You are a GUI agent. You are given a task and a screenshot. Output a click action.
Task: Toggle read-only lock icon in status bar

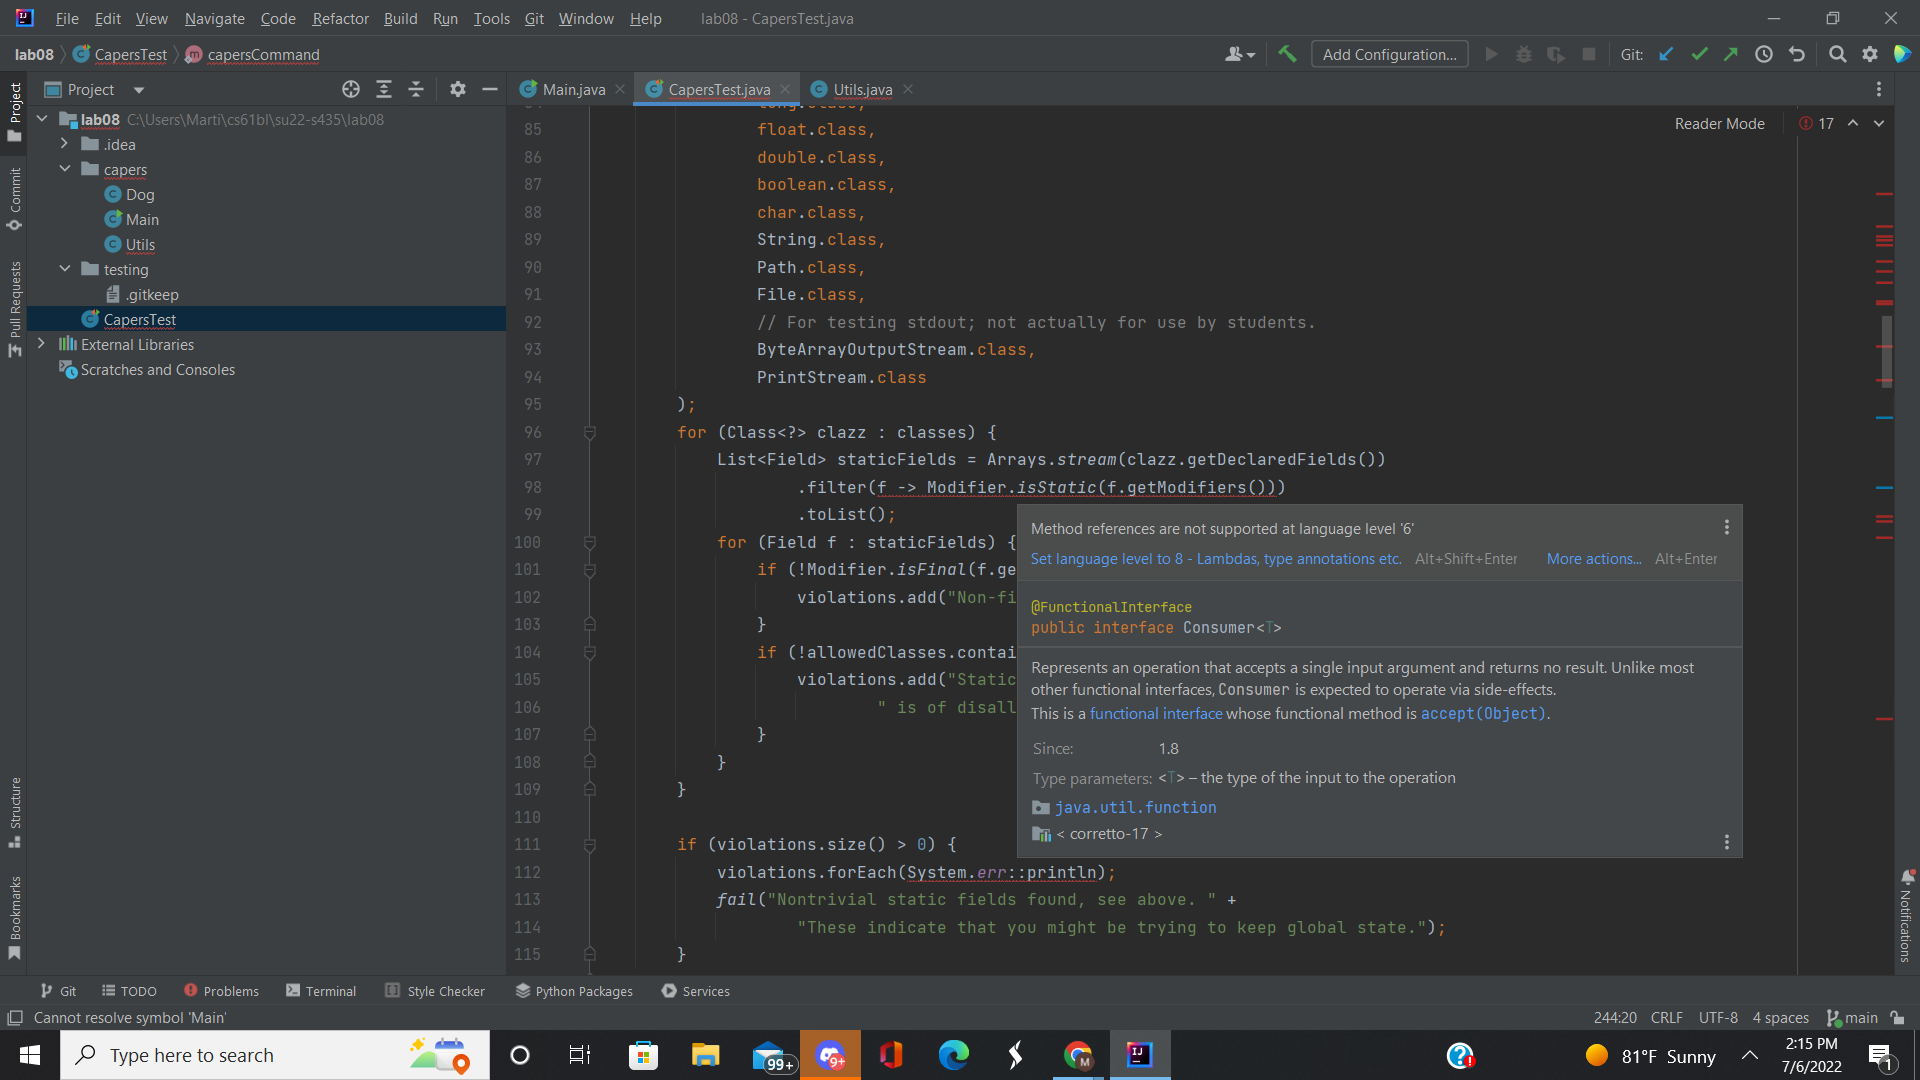(1897, 1017)
